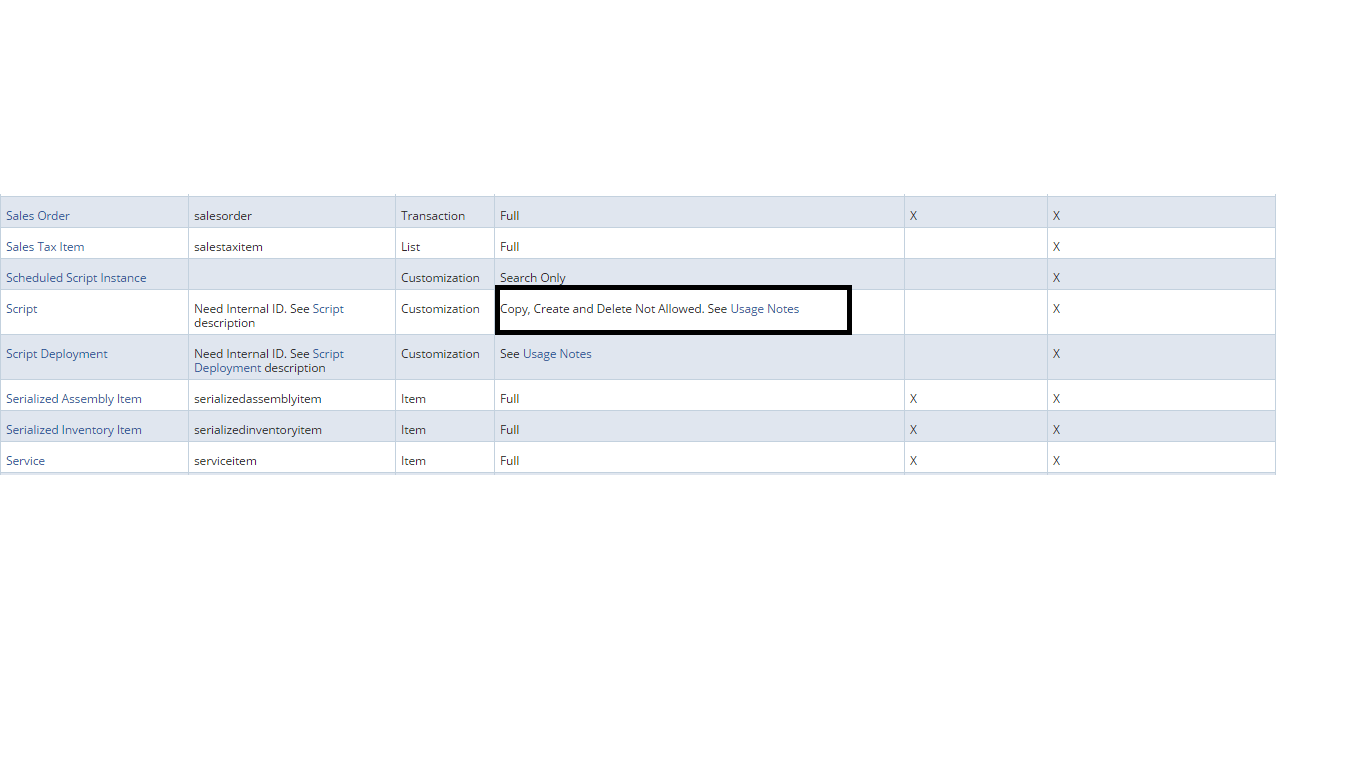Screen dimensions: 1366x768
Task: Follow the Serialized Assembly Item link
Action: point(74,399)
